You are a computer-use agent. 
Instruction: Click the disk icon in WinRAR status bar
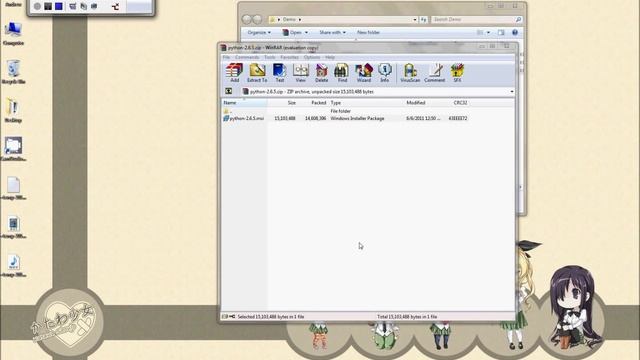click(225, 316)
